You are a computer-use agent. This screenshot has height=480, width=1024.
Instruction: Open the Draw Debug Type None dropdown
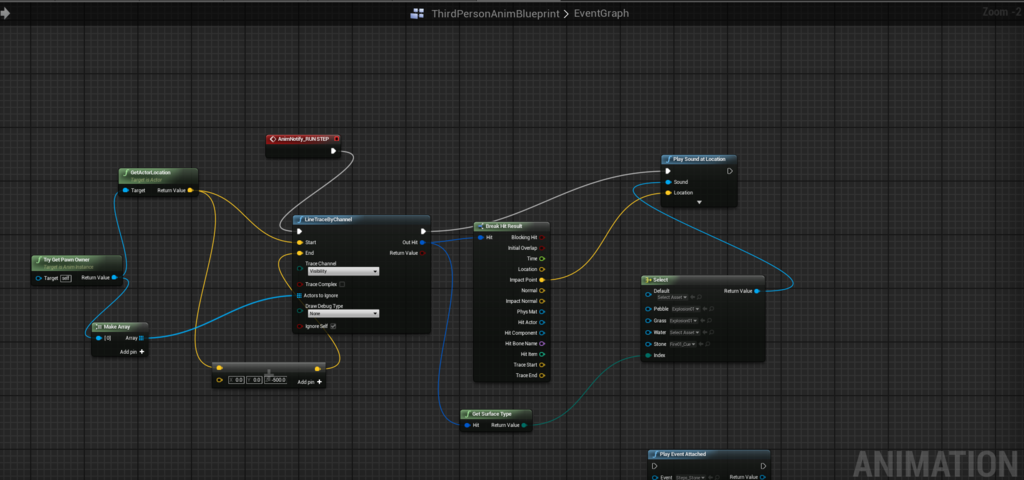(344, 313)
